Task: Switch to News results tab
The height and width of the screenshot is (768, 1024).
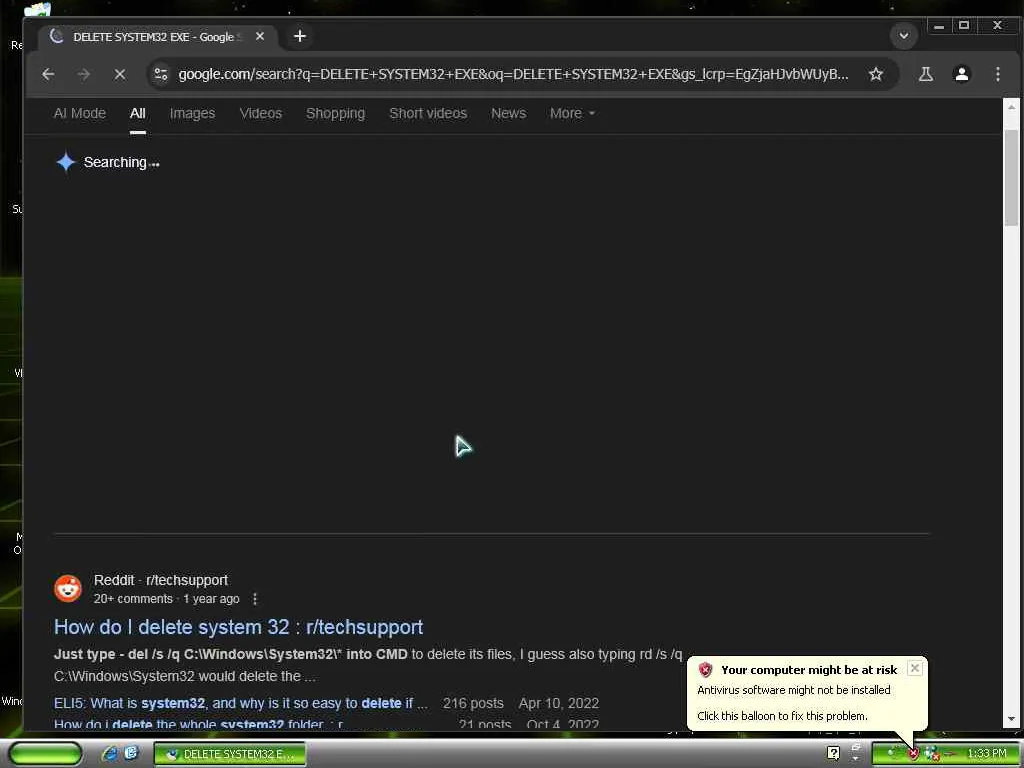Action: pos(509,114)
